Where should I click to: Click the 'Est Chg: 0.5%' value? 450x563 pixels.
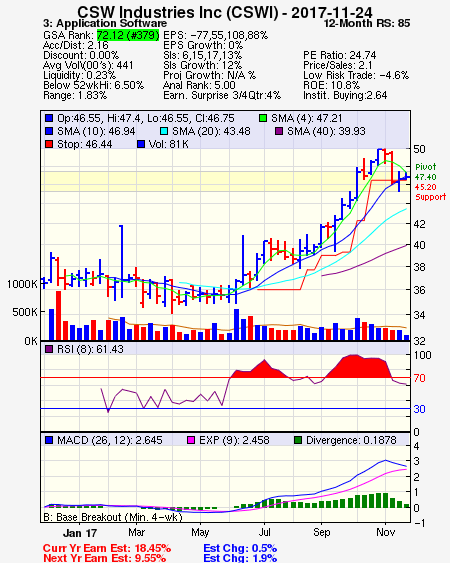240,548
